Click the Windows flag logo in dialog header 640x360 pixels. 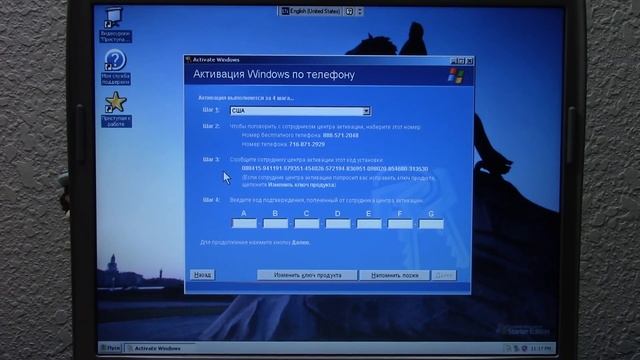pos(456,76)
